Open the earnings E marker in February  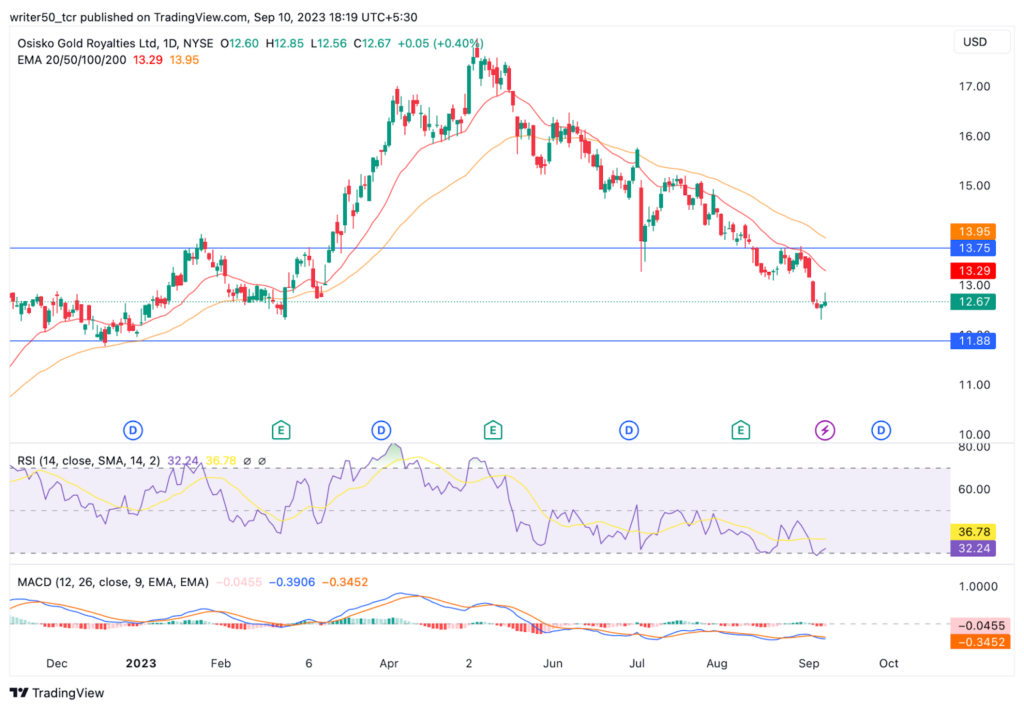click(x=281, y=430)
